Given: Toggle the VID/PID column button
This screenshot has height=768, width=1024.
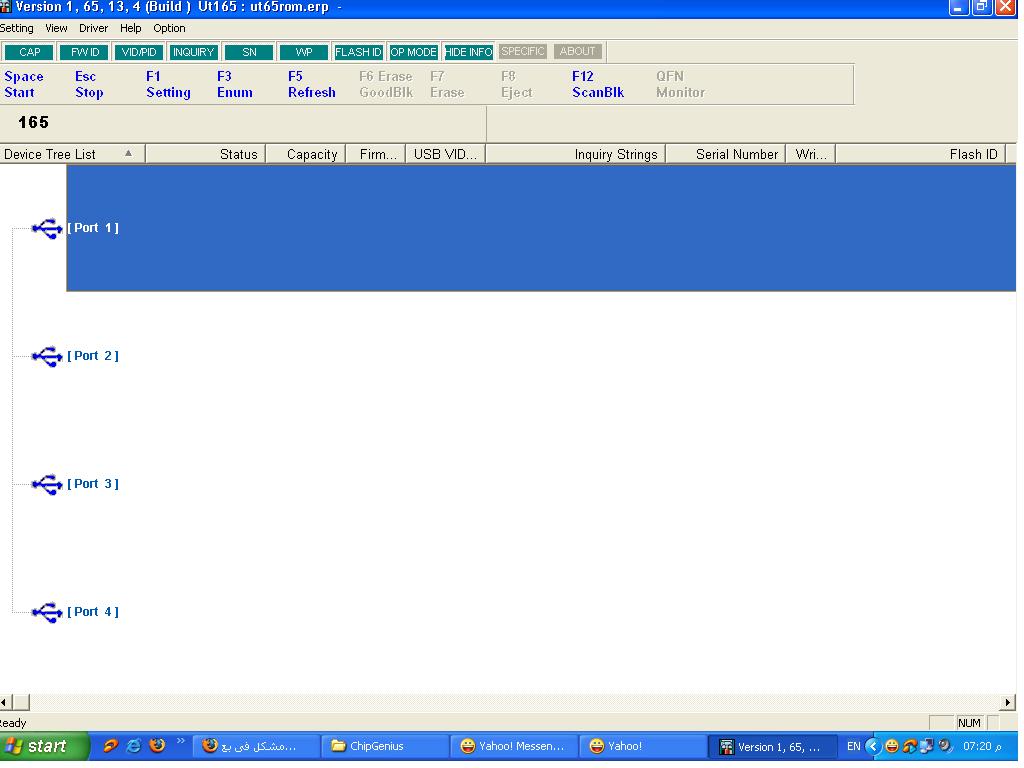Looking at the screenshot, I should pos(139,52).
